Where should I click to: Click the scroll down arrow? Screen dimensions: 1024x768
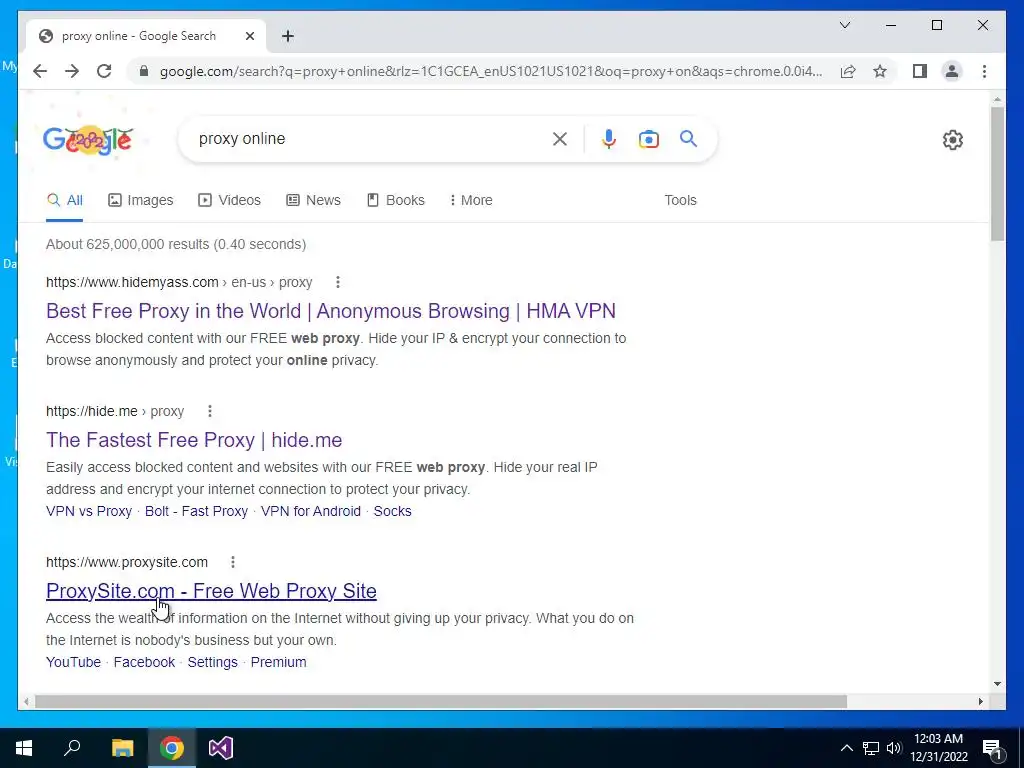997,684
